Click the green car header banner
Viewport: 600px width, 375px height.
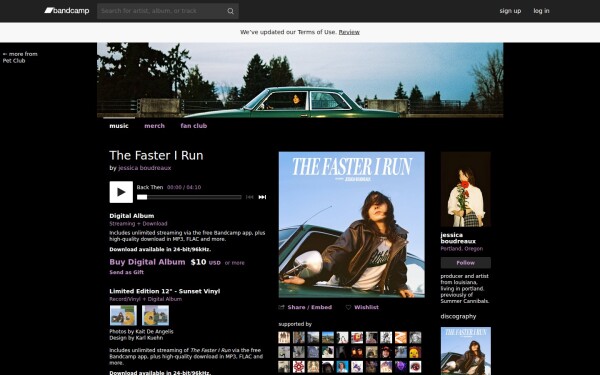pyautogui.click(x=300, y=80)
